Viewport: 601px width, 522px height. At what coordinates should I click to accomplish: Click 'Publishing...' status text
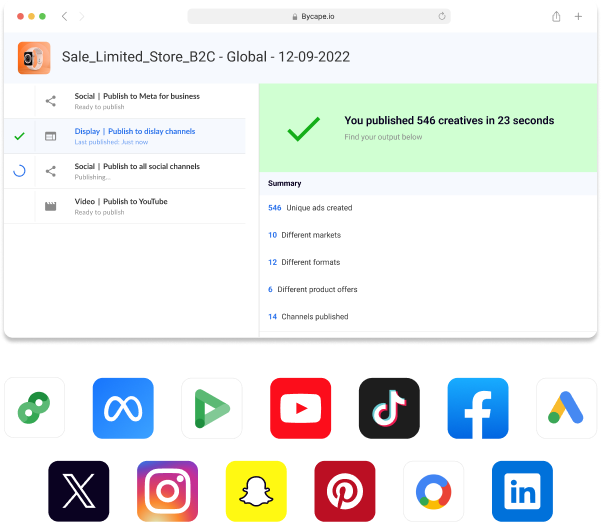pos(93,177)
